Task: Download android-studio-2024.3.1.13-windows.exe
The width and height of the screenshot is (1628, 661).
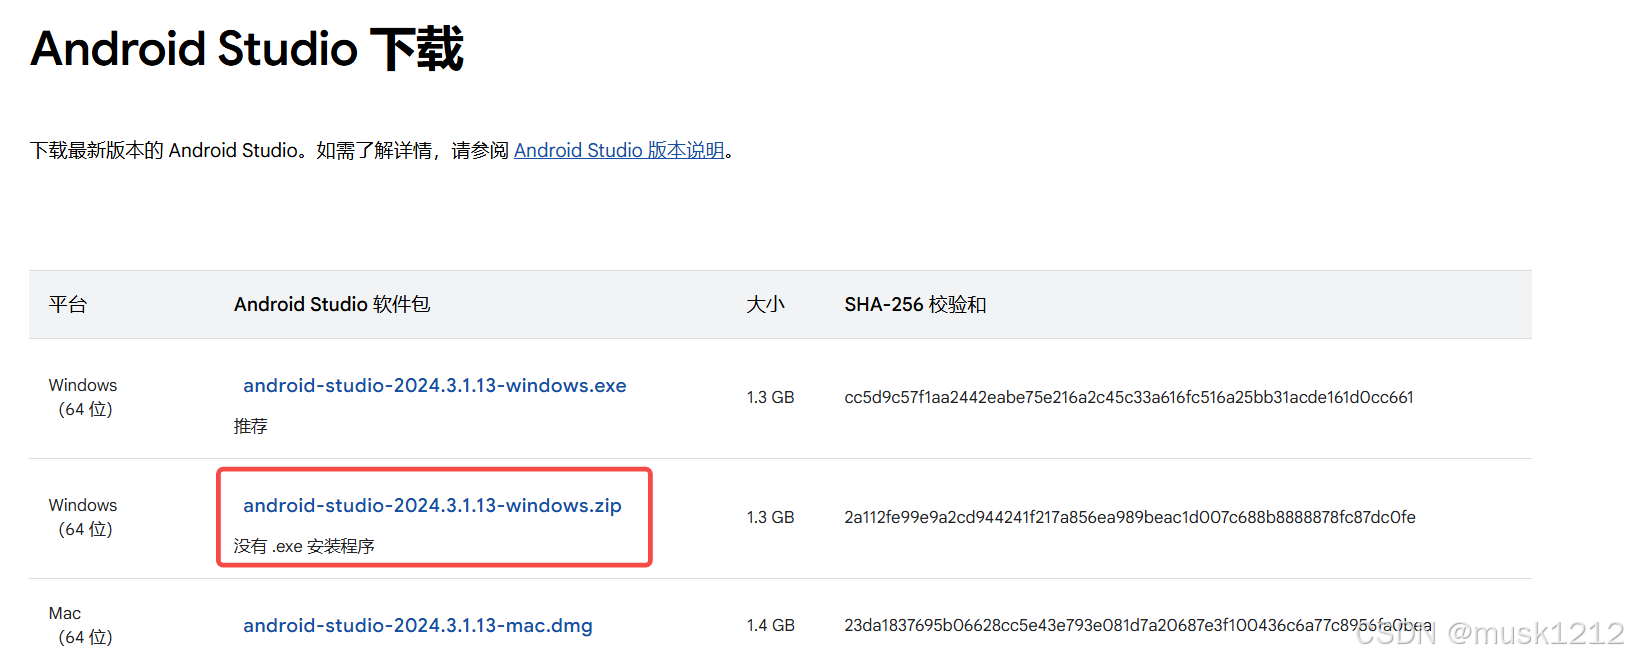Action: (x=435, y=385)
